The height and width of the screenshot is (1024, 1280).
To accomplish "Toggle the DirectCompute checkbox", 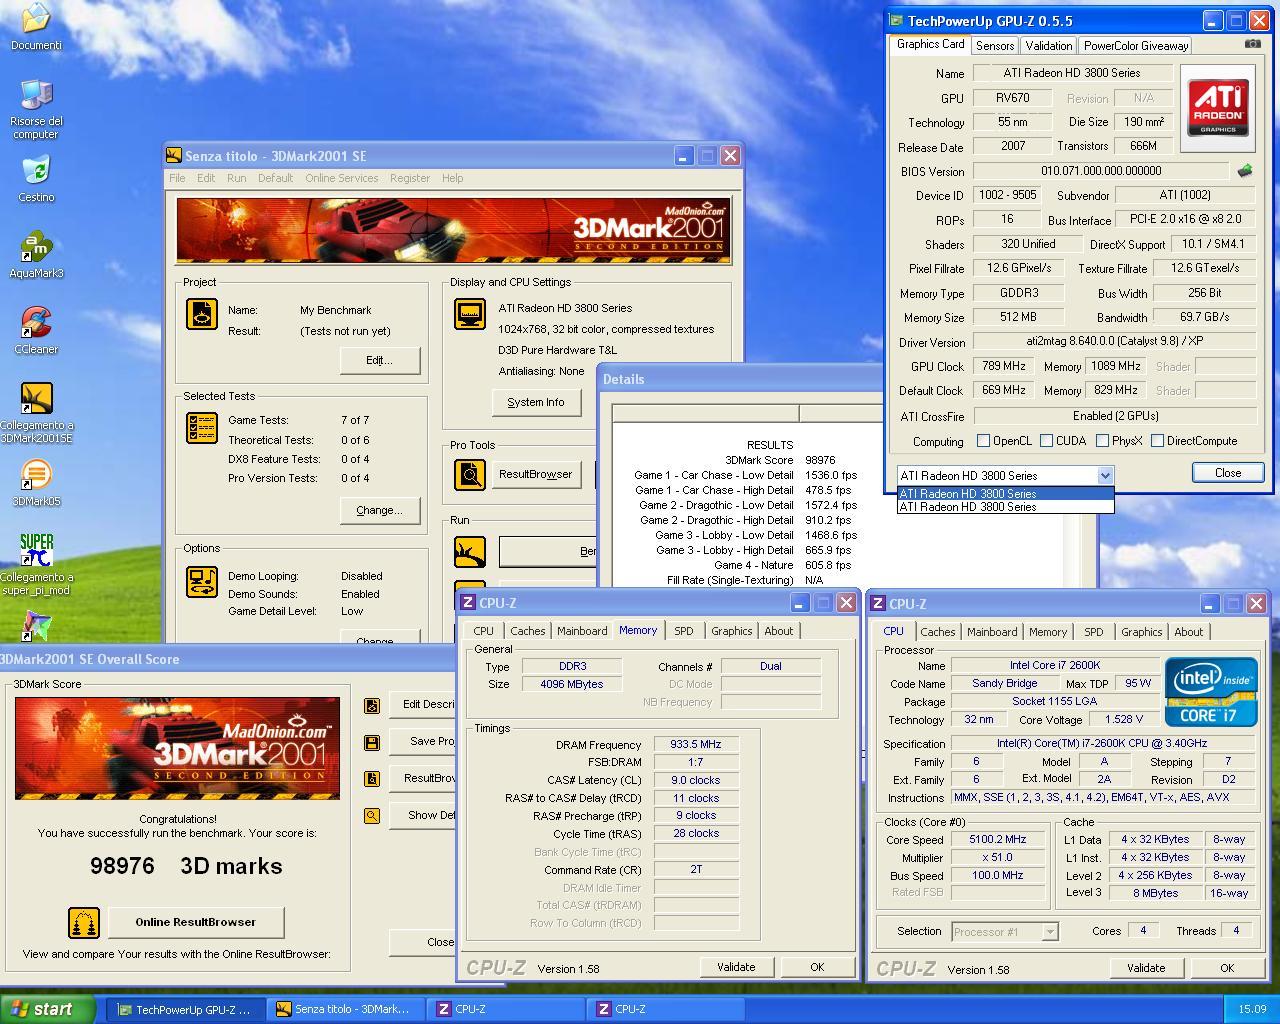I will pyautogui.click(x=1157, y=441).
